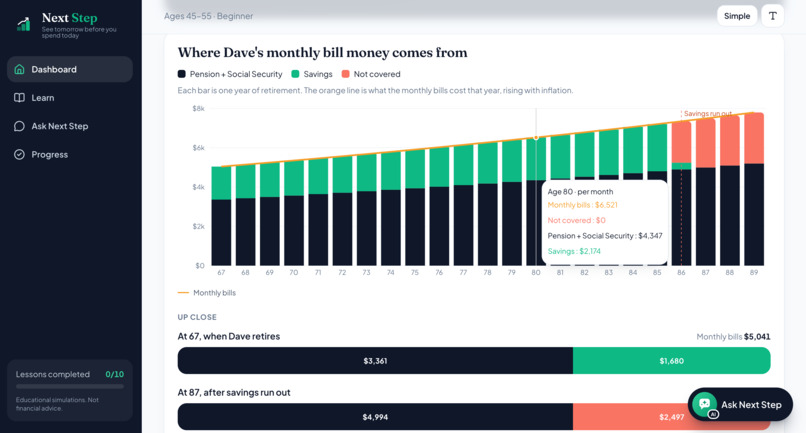806x433 pixels.
Task: Click the 'Educational simulations. Not financial advice.' note
Action: tap(57, 404)
